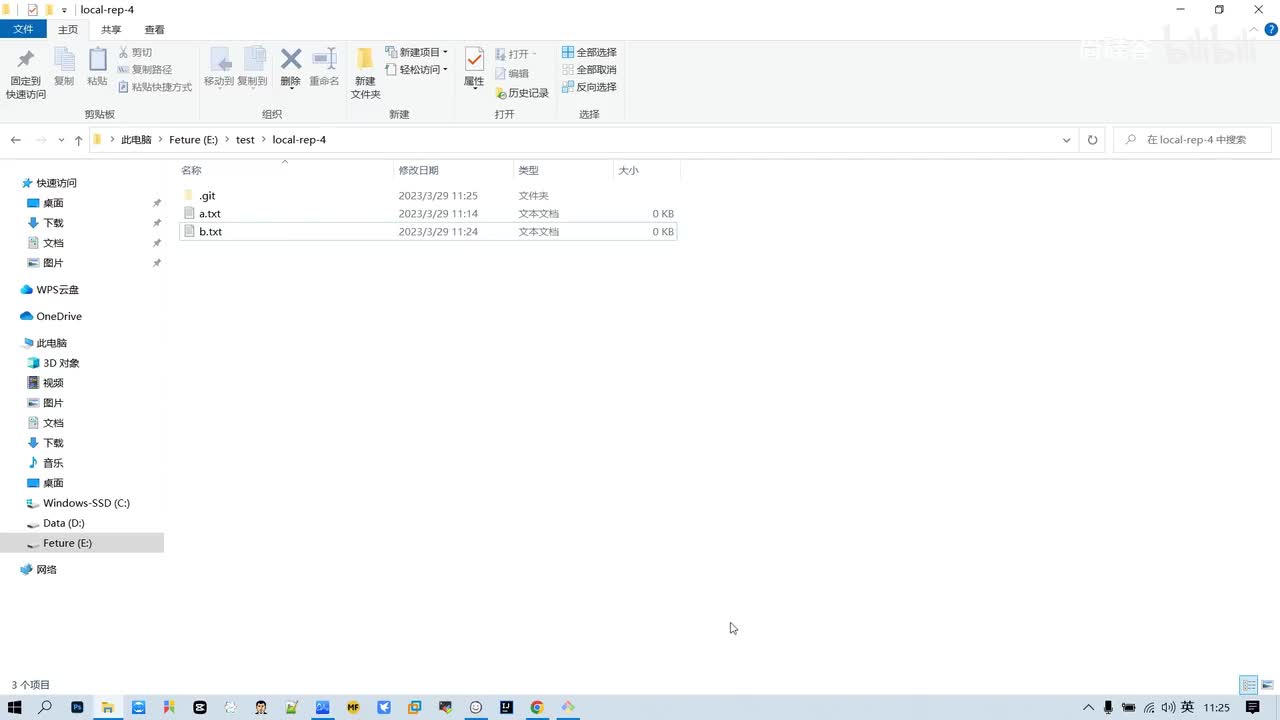Screen dimensions: 1280x720
Task: Expand the address bar history dropdown
Action: [x=1066, y=140]
